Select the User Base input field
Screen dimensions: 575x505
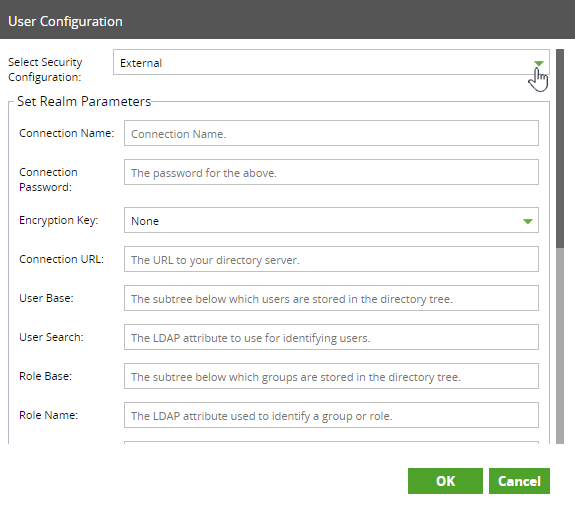[331, 298]
